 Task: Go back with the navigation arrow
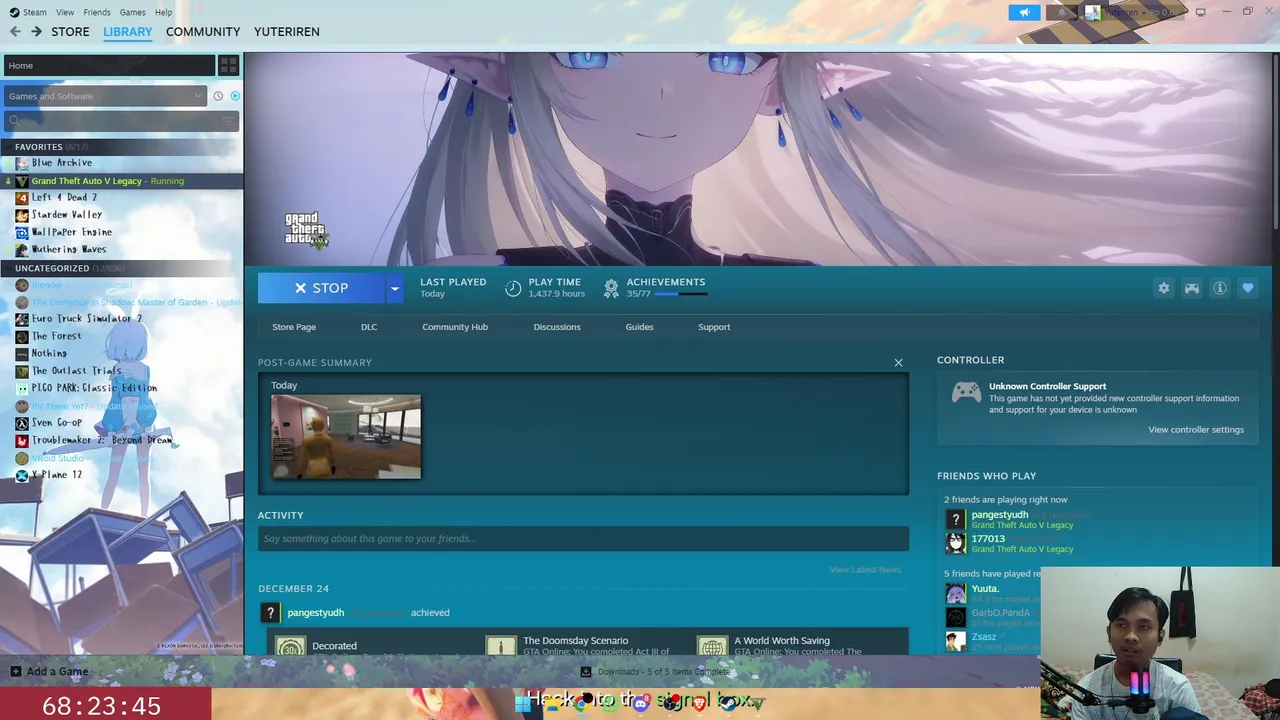coord(15,32)
